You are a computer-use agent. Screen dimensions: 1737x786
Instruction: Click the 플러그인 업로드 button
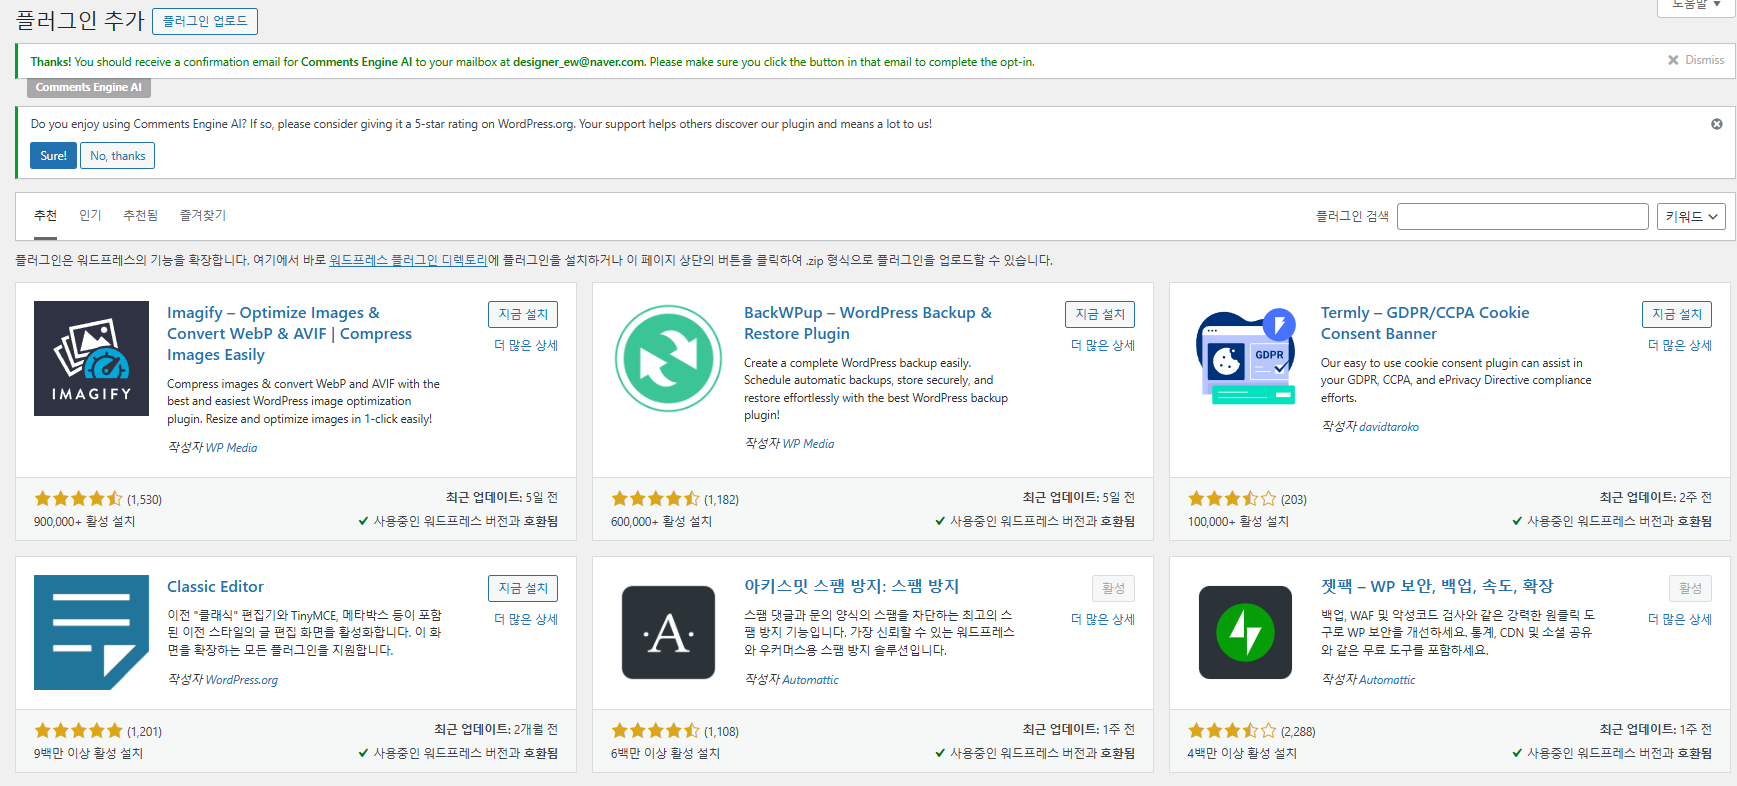click(205, 21)
